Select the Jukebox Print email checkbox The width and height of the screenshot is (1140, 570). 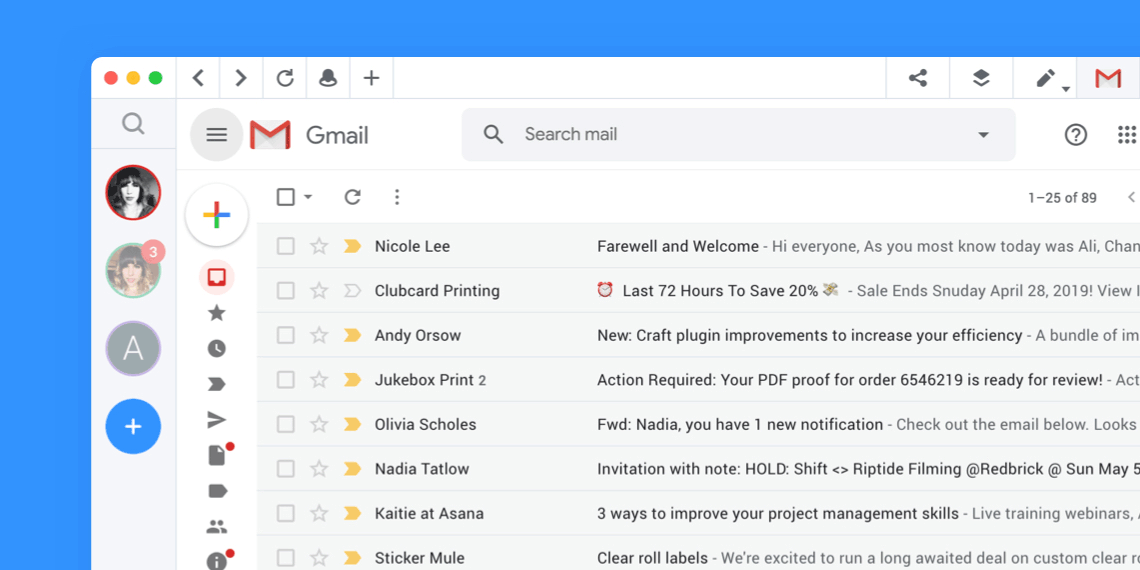click(286, 380)
